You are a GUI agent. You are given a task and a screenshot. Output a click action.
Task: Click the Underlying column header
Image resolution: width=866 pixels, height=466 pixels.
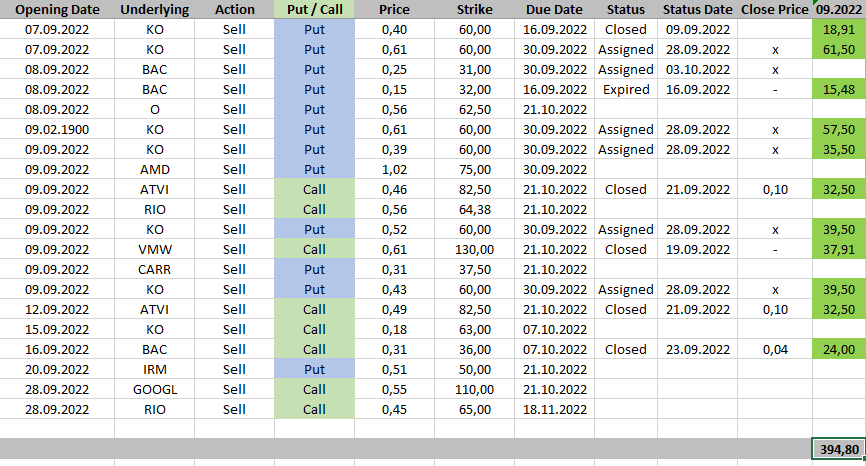point(154,10)
